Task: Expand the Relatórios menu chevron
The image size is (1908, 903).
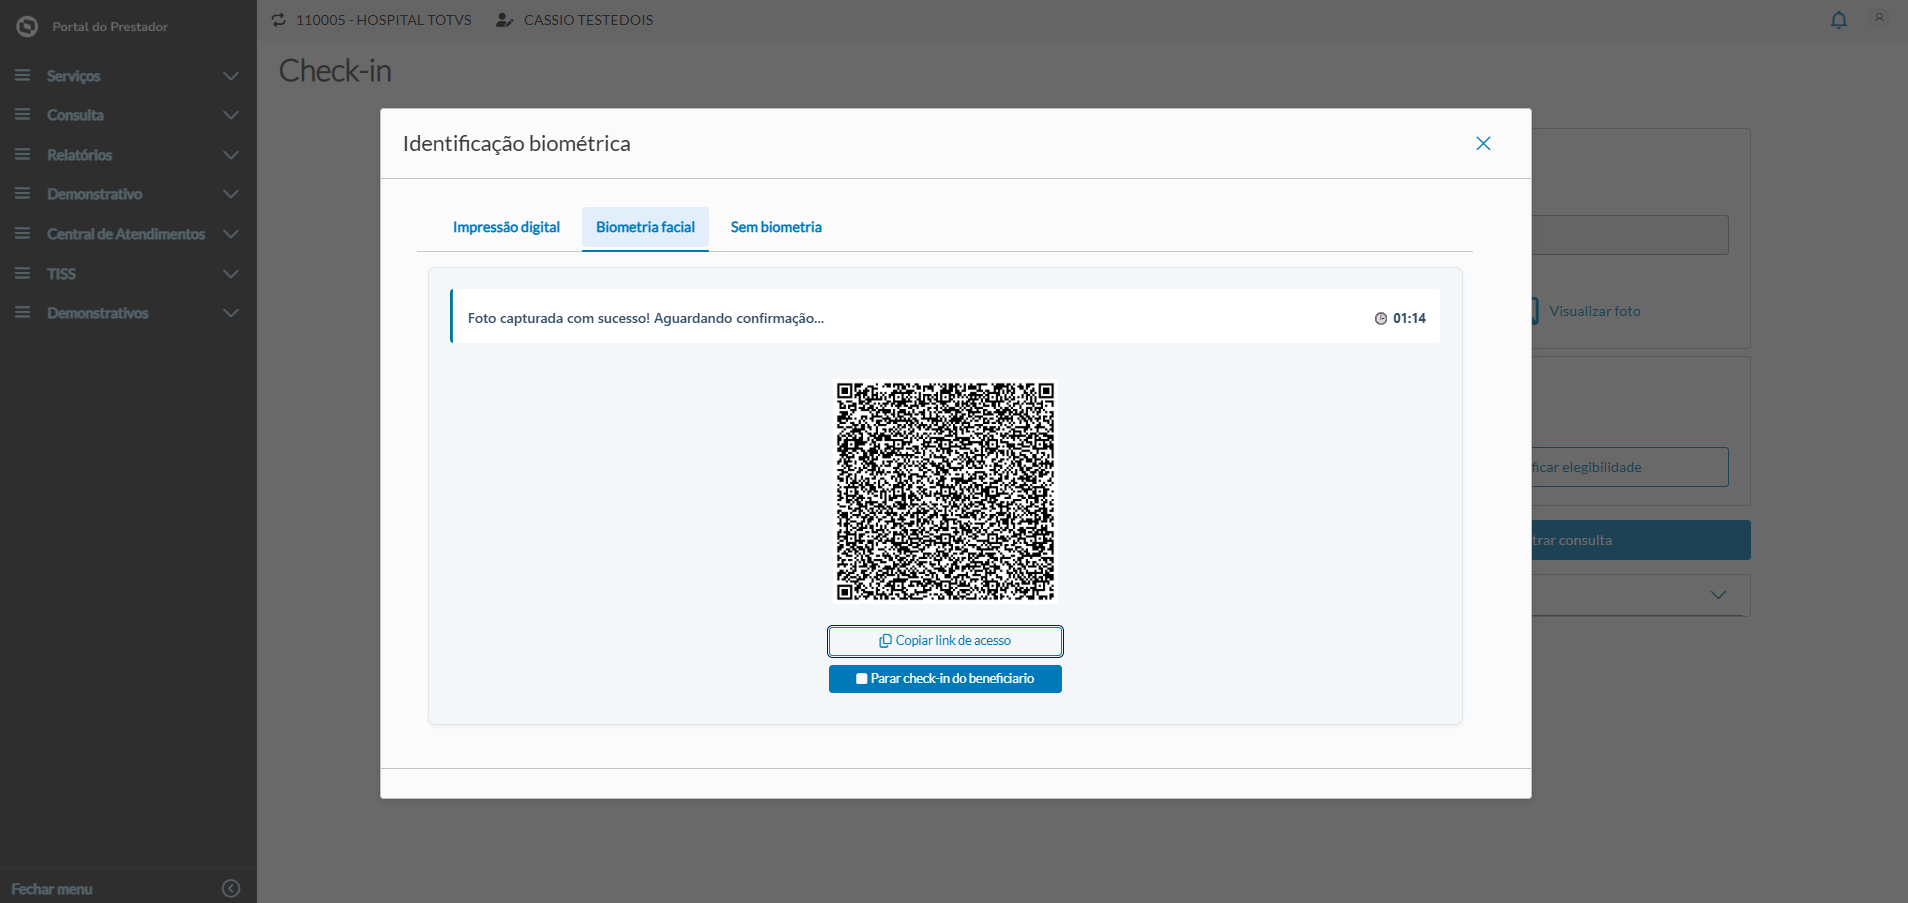Action: (231, 155)
